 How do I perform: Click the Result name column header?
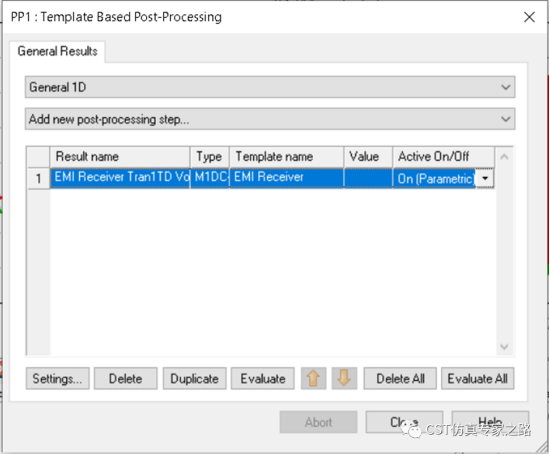point(120,156)
